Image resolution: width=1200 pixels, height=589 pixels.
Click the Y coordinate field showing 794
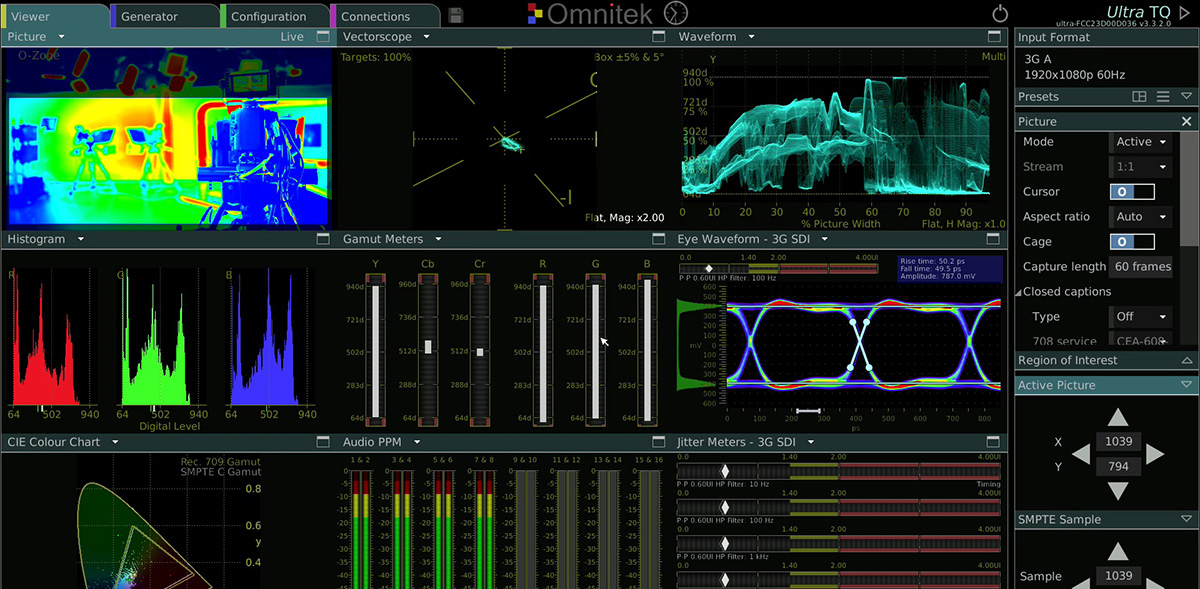click(1118, 467)
